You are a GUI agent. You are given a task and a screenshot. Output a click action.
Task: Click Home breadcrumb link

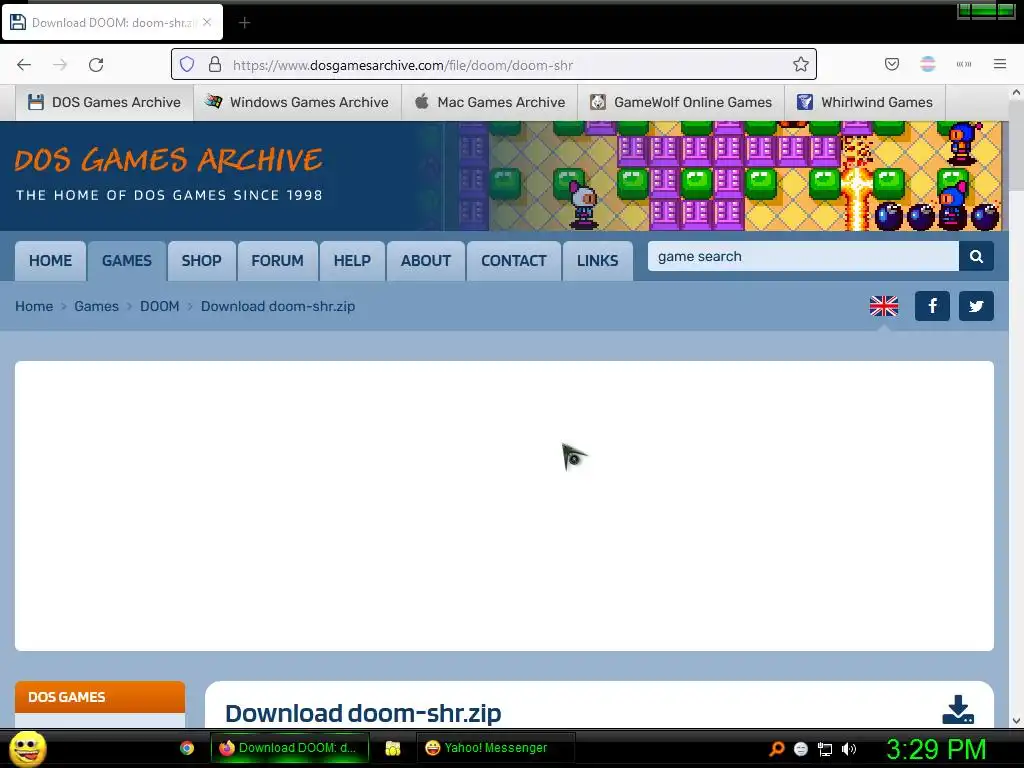[x=34, y=306]
